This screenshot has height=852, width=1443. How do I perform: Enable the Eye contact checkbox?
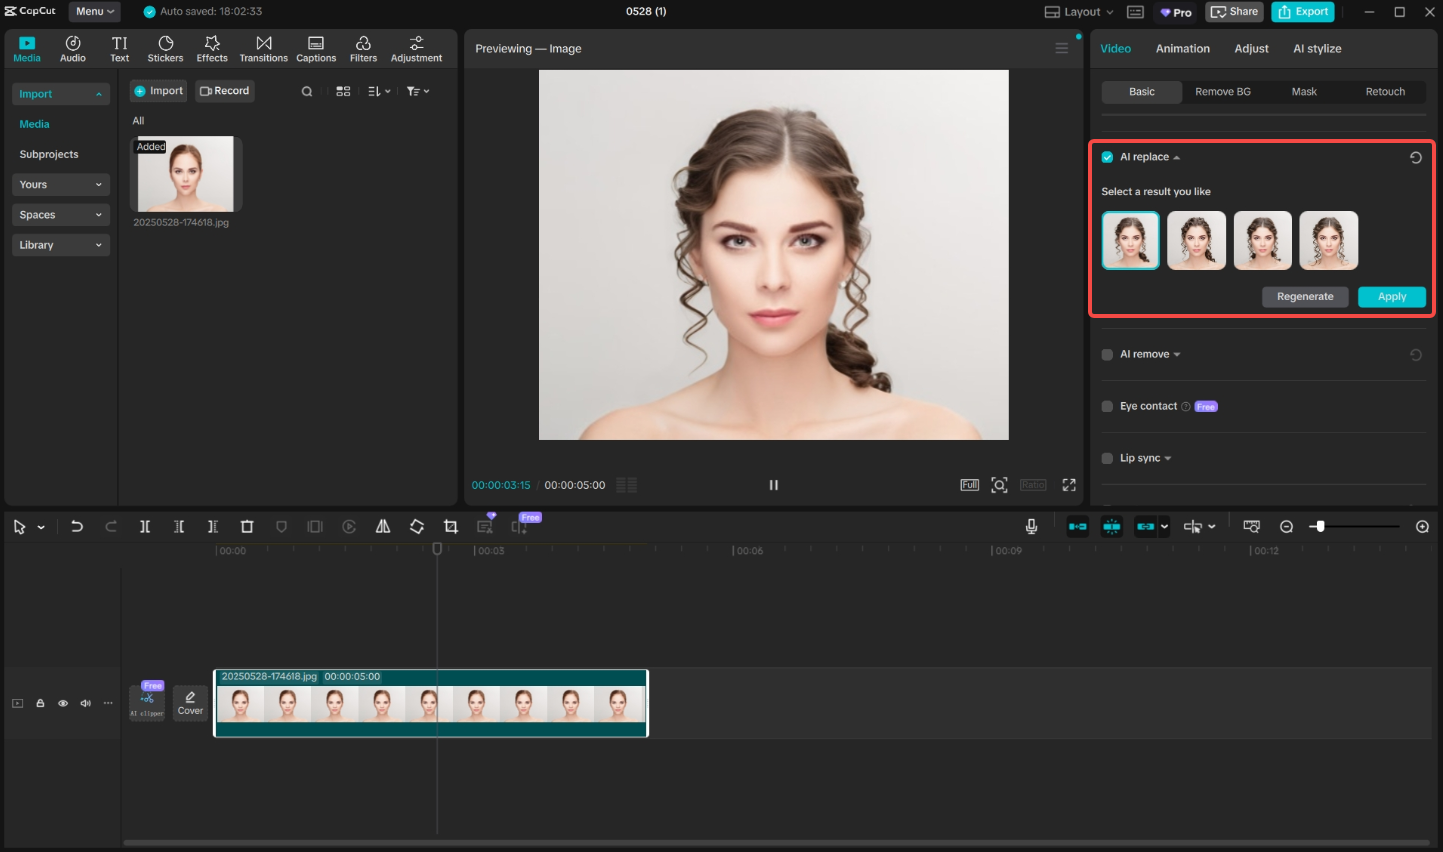coord(1107,407)
